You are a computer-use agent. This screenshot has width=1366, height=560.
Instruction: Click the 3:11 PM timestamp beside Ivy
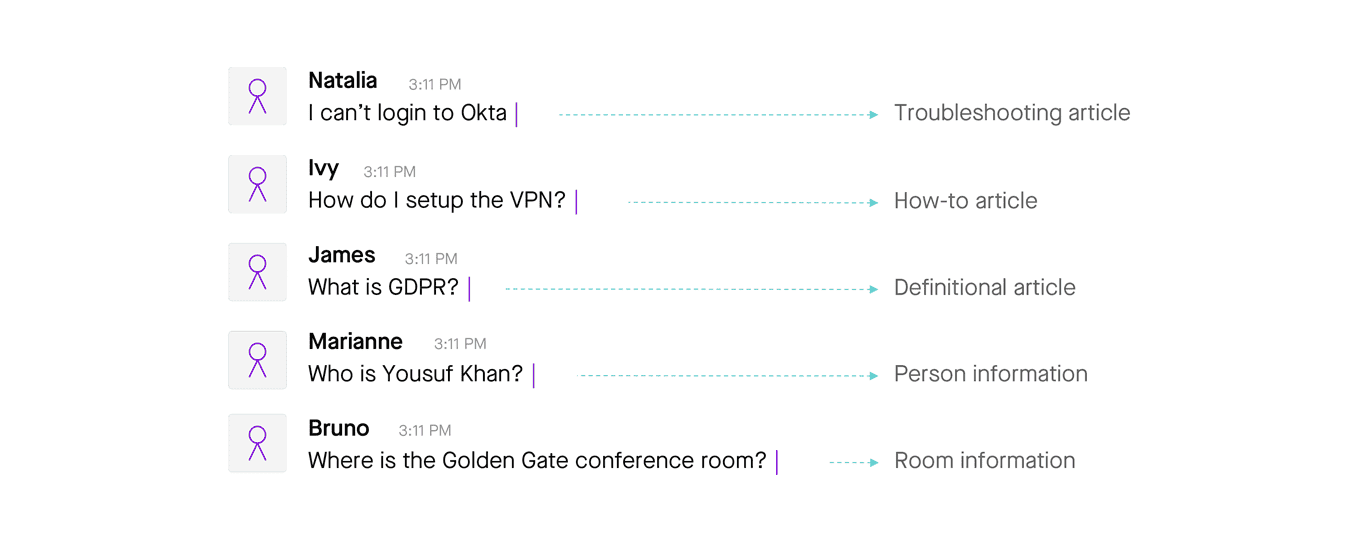tap(389, 172)
